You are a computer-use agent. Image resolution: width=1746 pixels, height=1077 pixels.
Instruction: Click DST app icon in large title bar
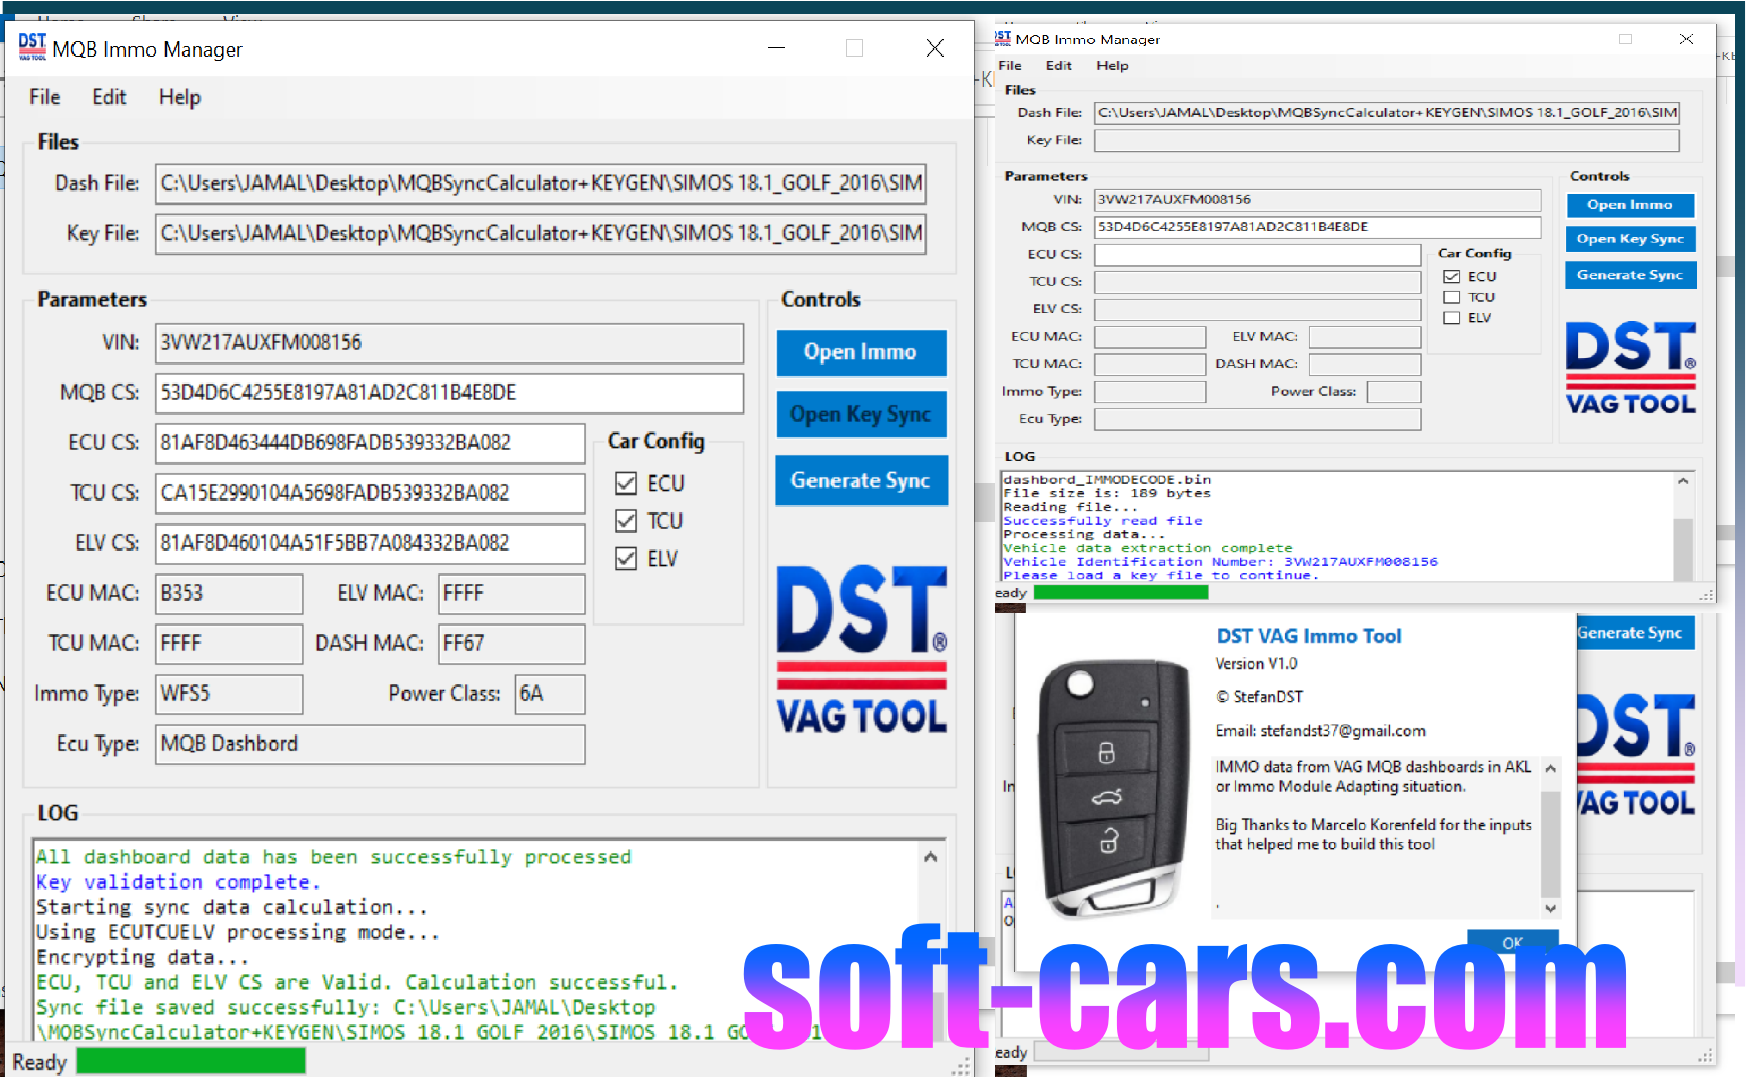(32, 47)
